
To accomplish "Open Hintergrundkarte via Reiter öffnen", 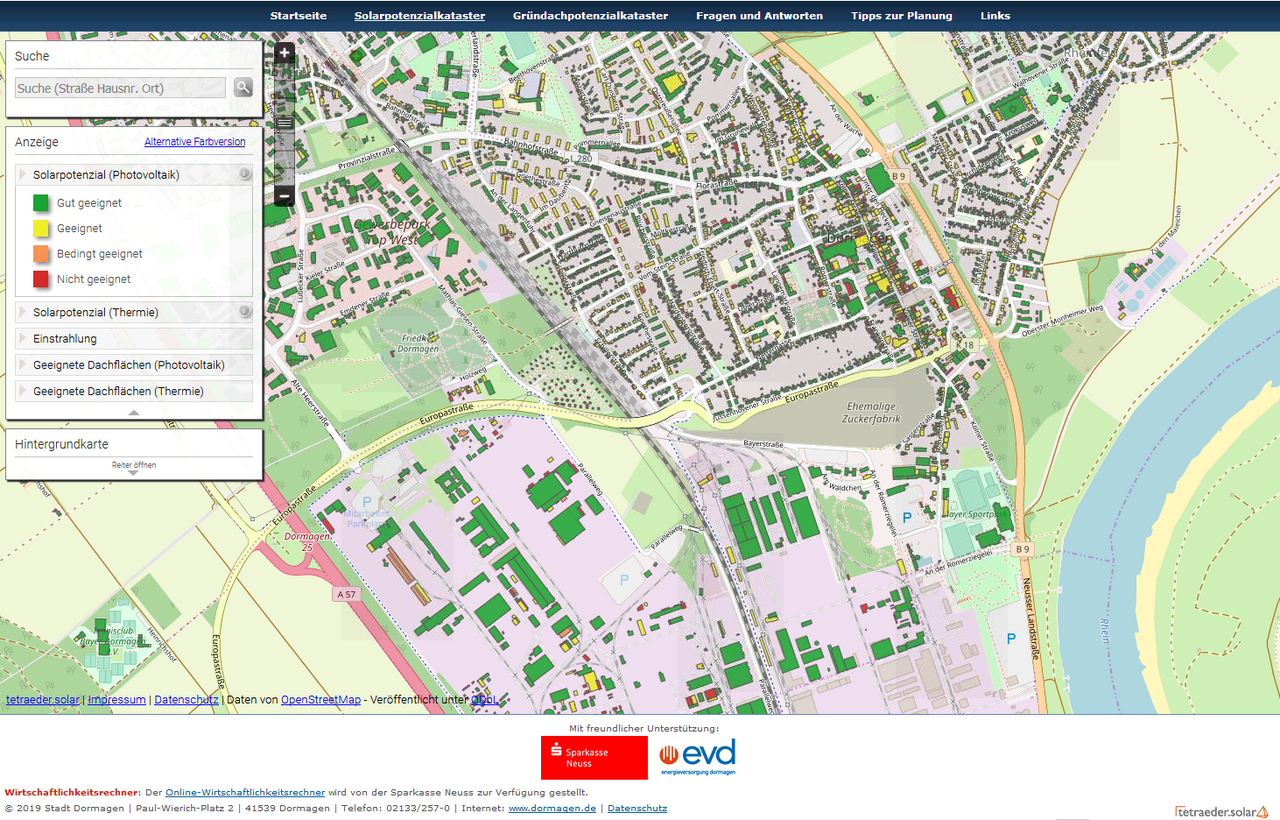I will tap(134, 467).
